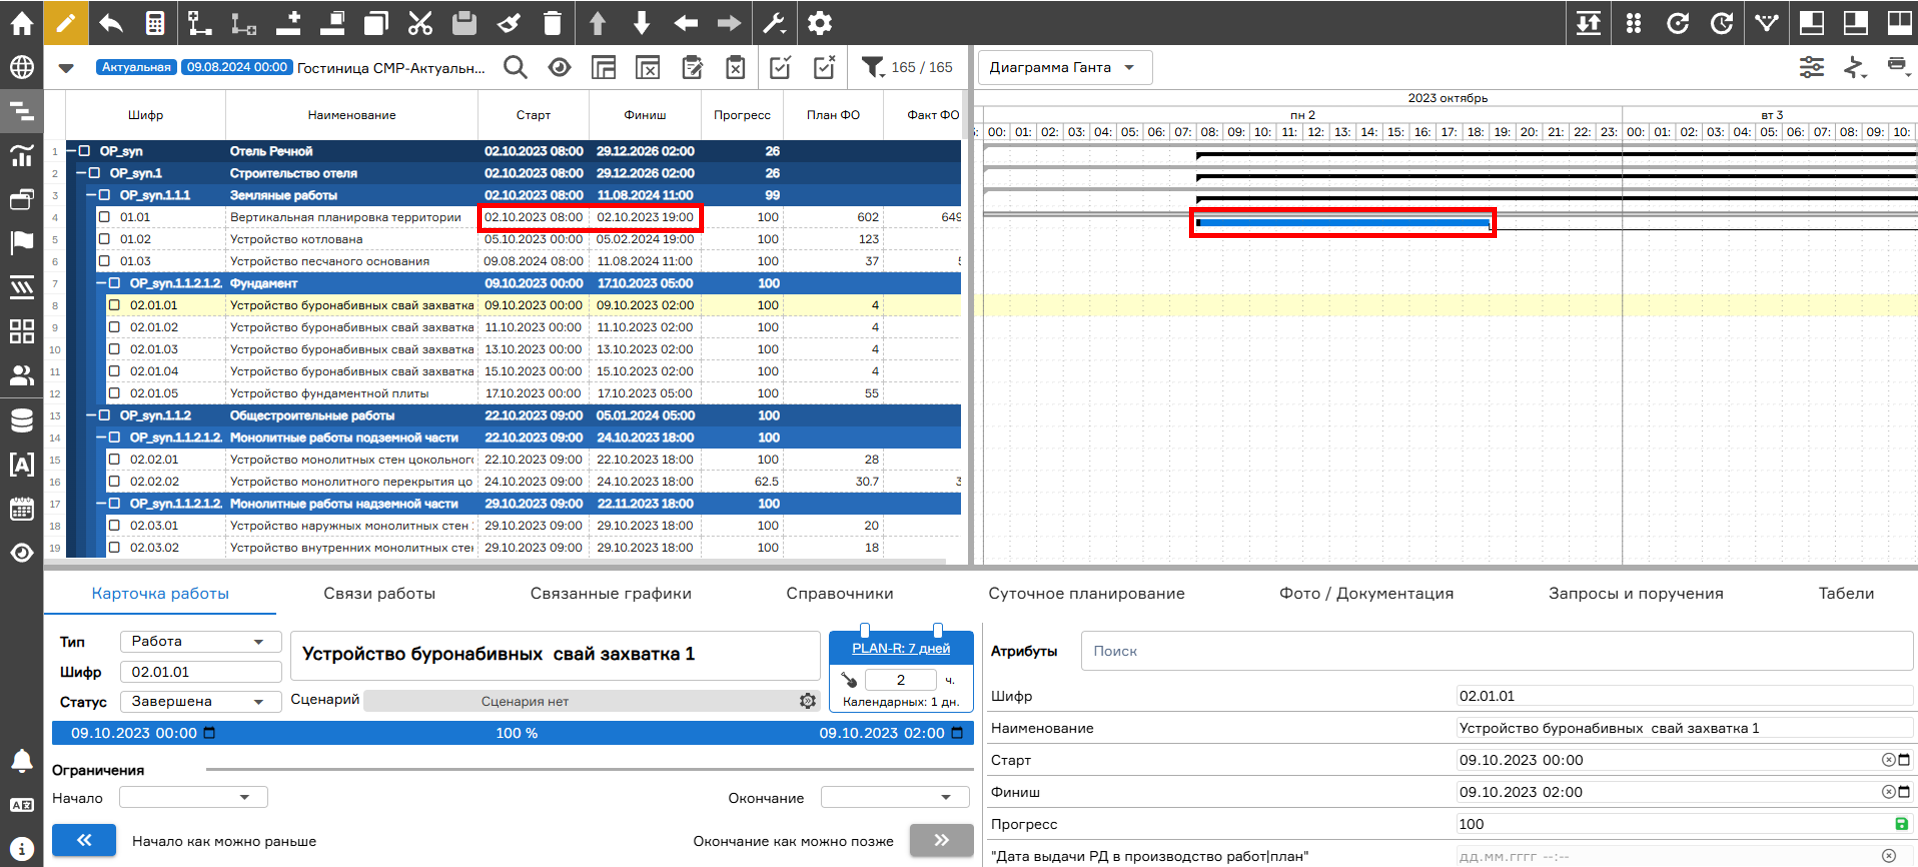The image size is (1918, 867).
Task: Open the Справочники tab
Action: pyautogui.click(x=839, y=593)
